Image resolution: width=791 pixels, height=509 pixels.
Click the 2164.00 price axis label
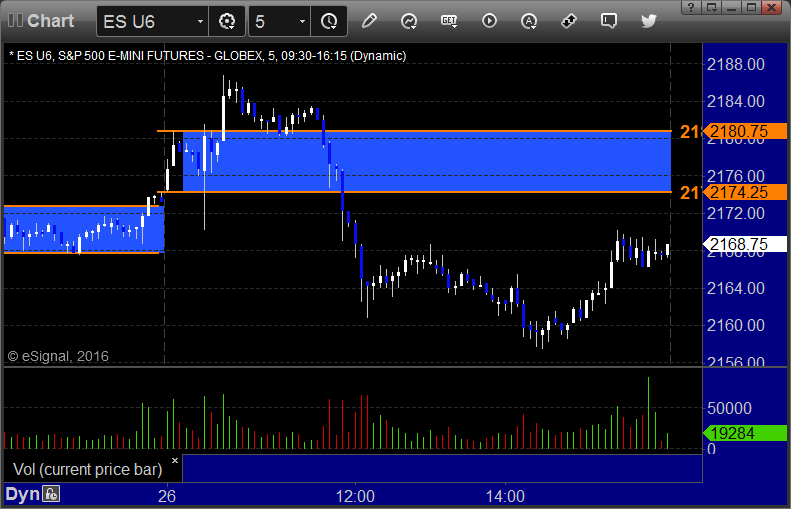736,288
